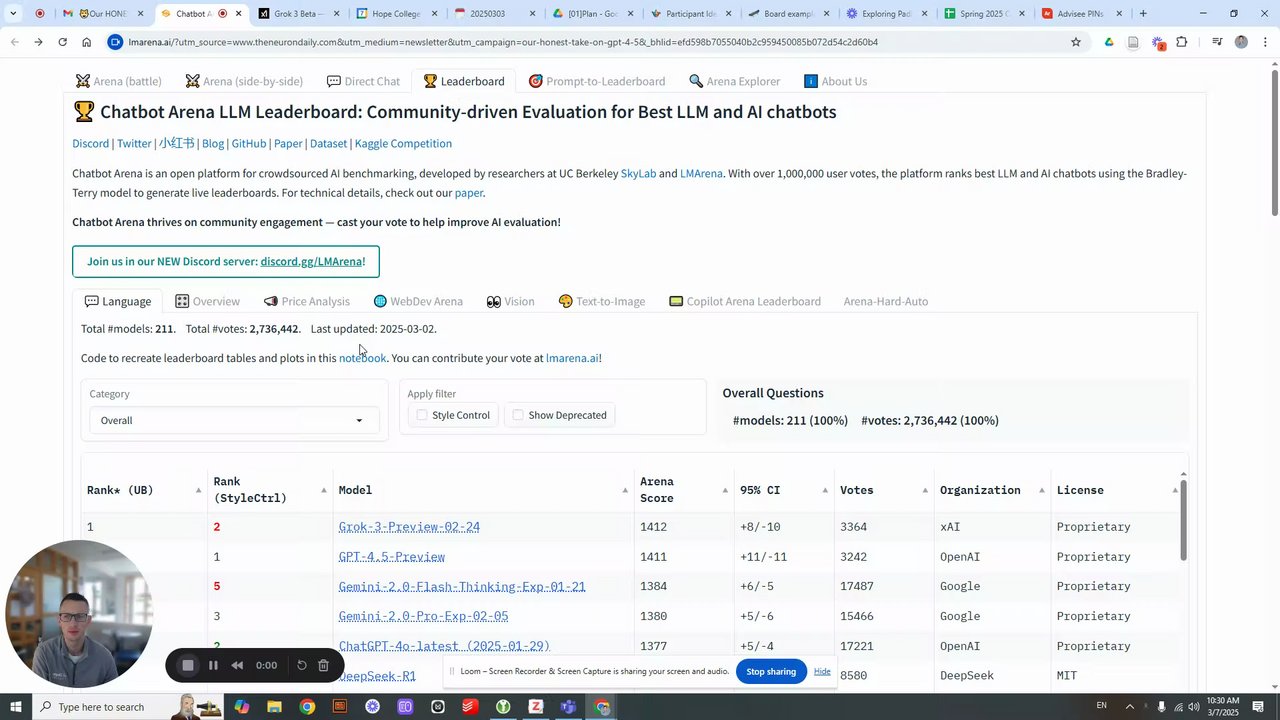Image resolution: width=1280 pixels, height=720 pixels.
Task: Select the WebDev Arena leaderboard tab
Action: pos(418,301)
